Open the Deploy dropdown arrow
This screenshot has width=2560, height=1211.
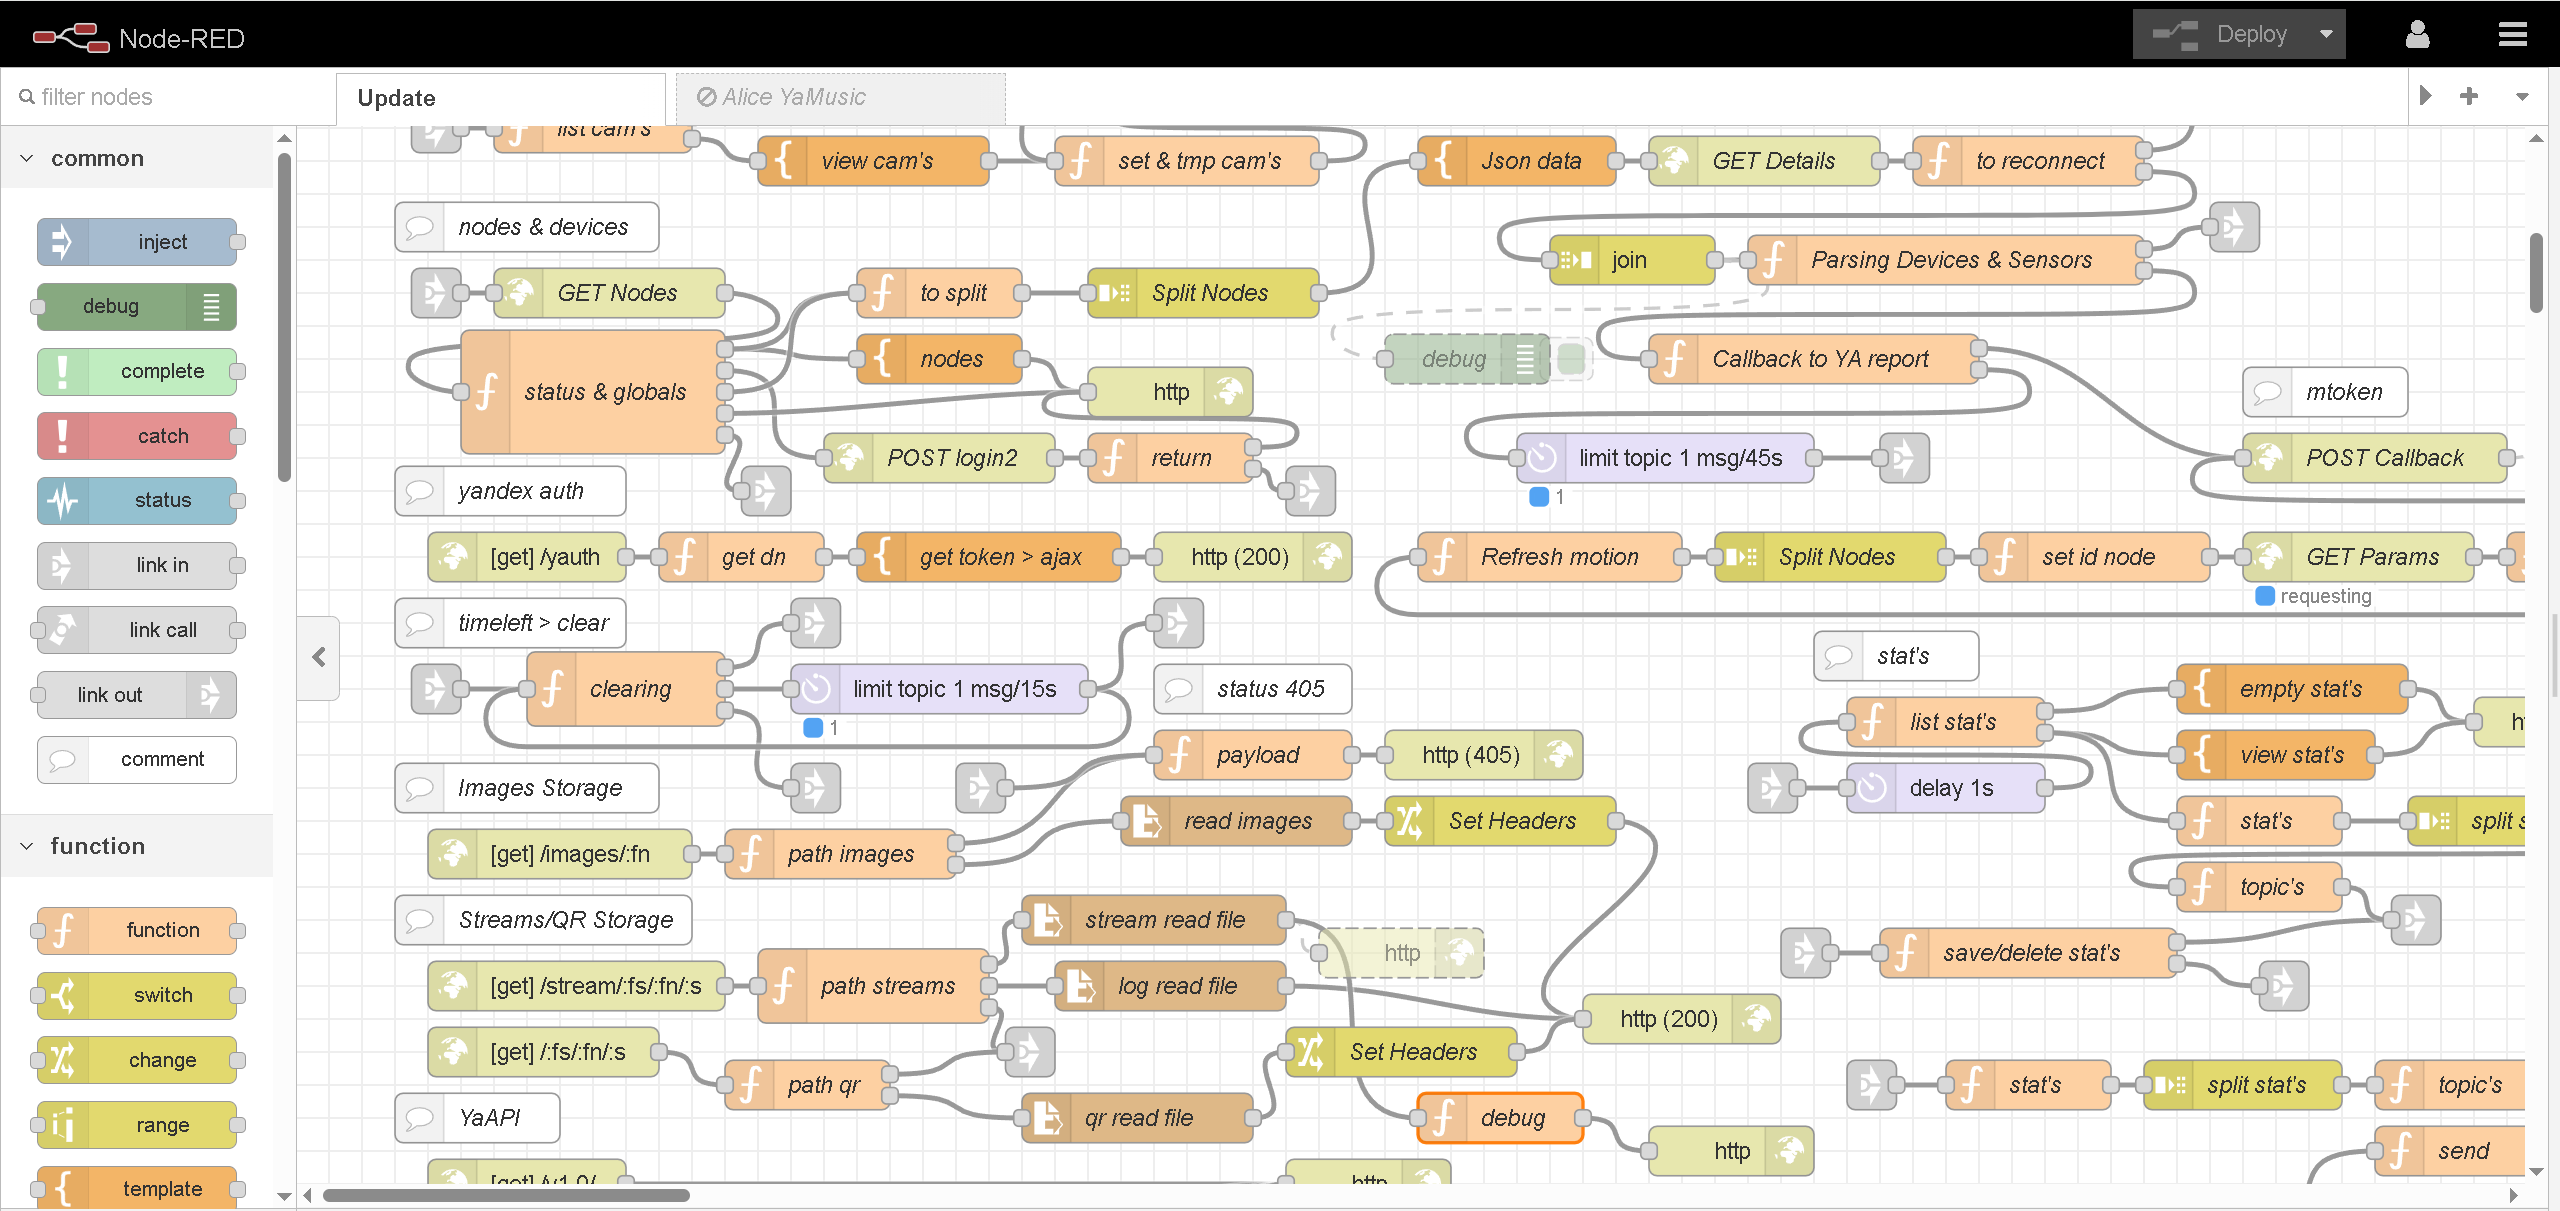coord(2326,35)
